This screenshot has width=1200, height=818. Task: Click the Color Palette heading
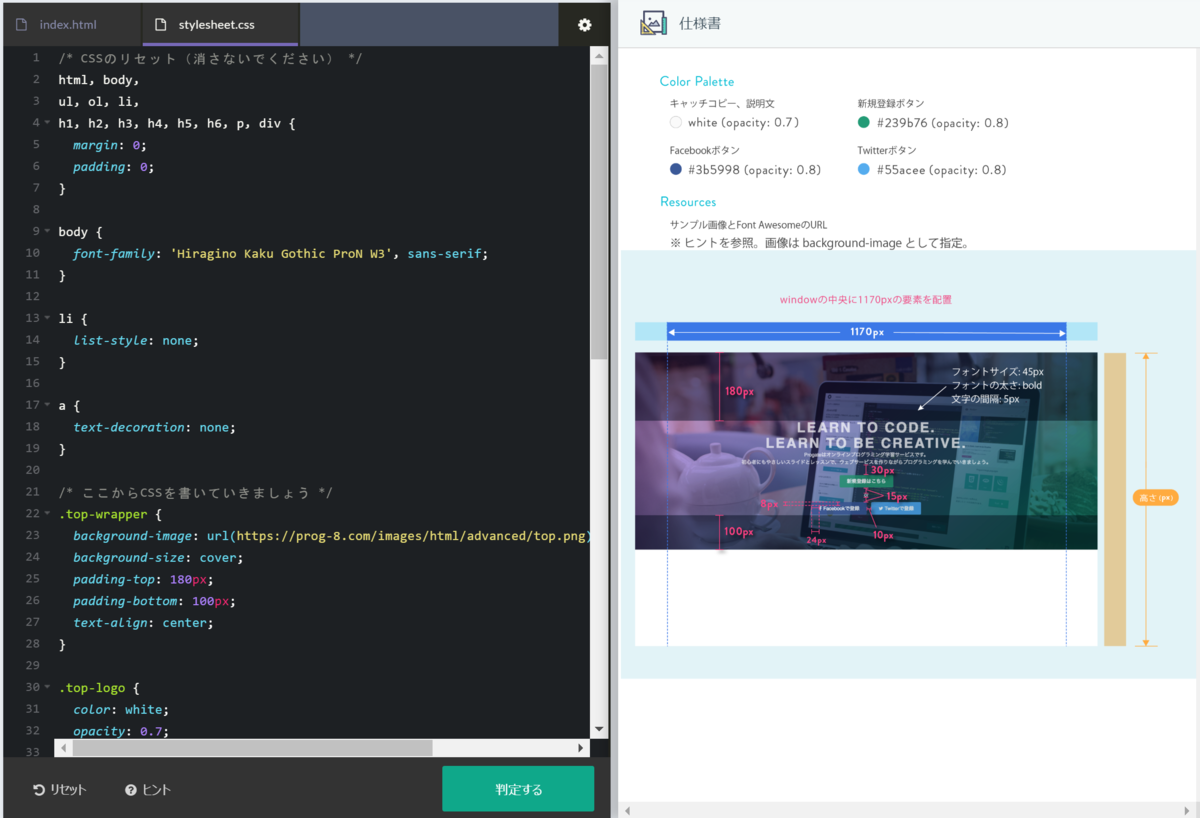[697, 81]
